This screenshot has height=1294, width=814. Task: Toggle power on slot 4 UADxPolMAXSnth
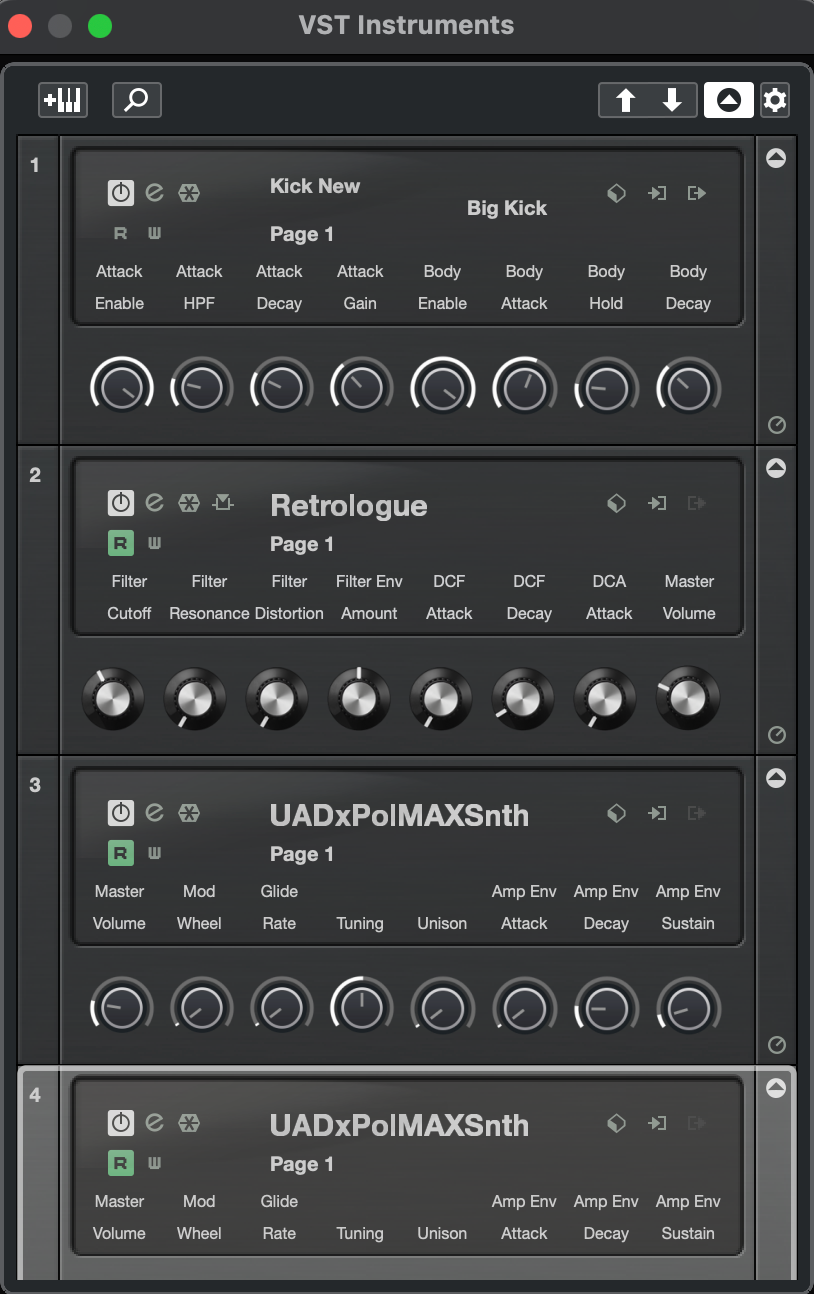[121, 1123]
